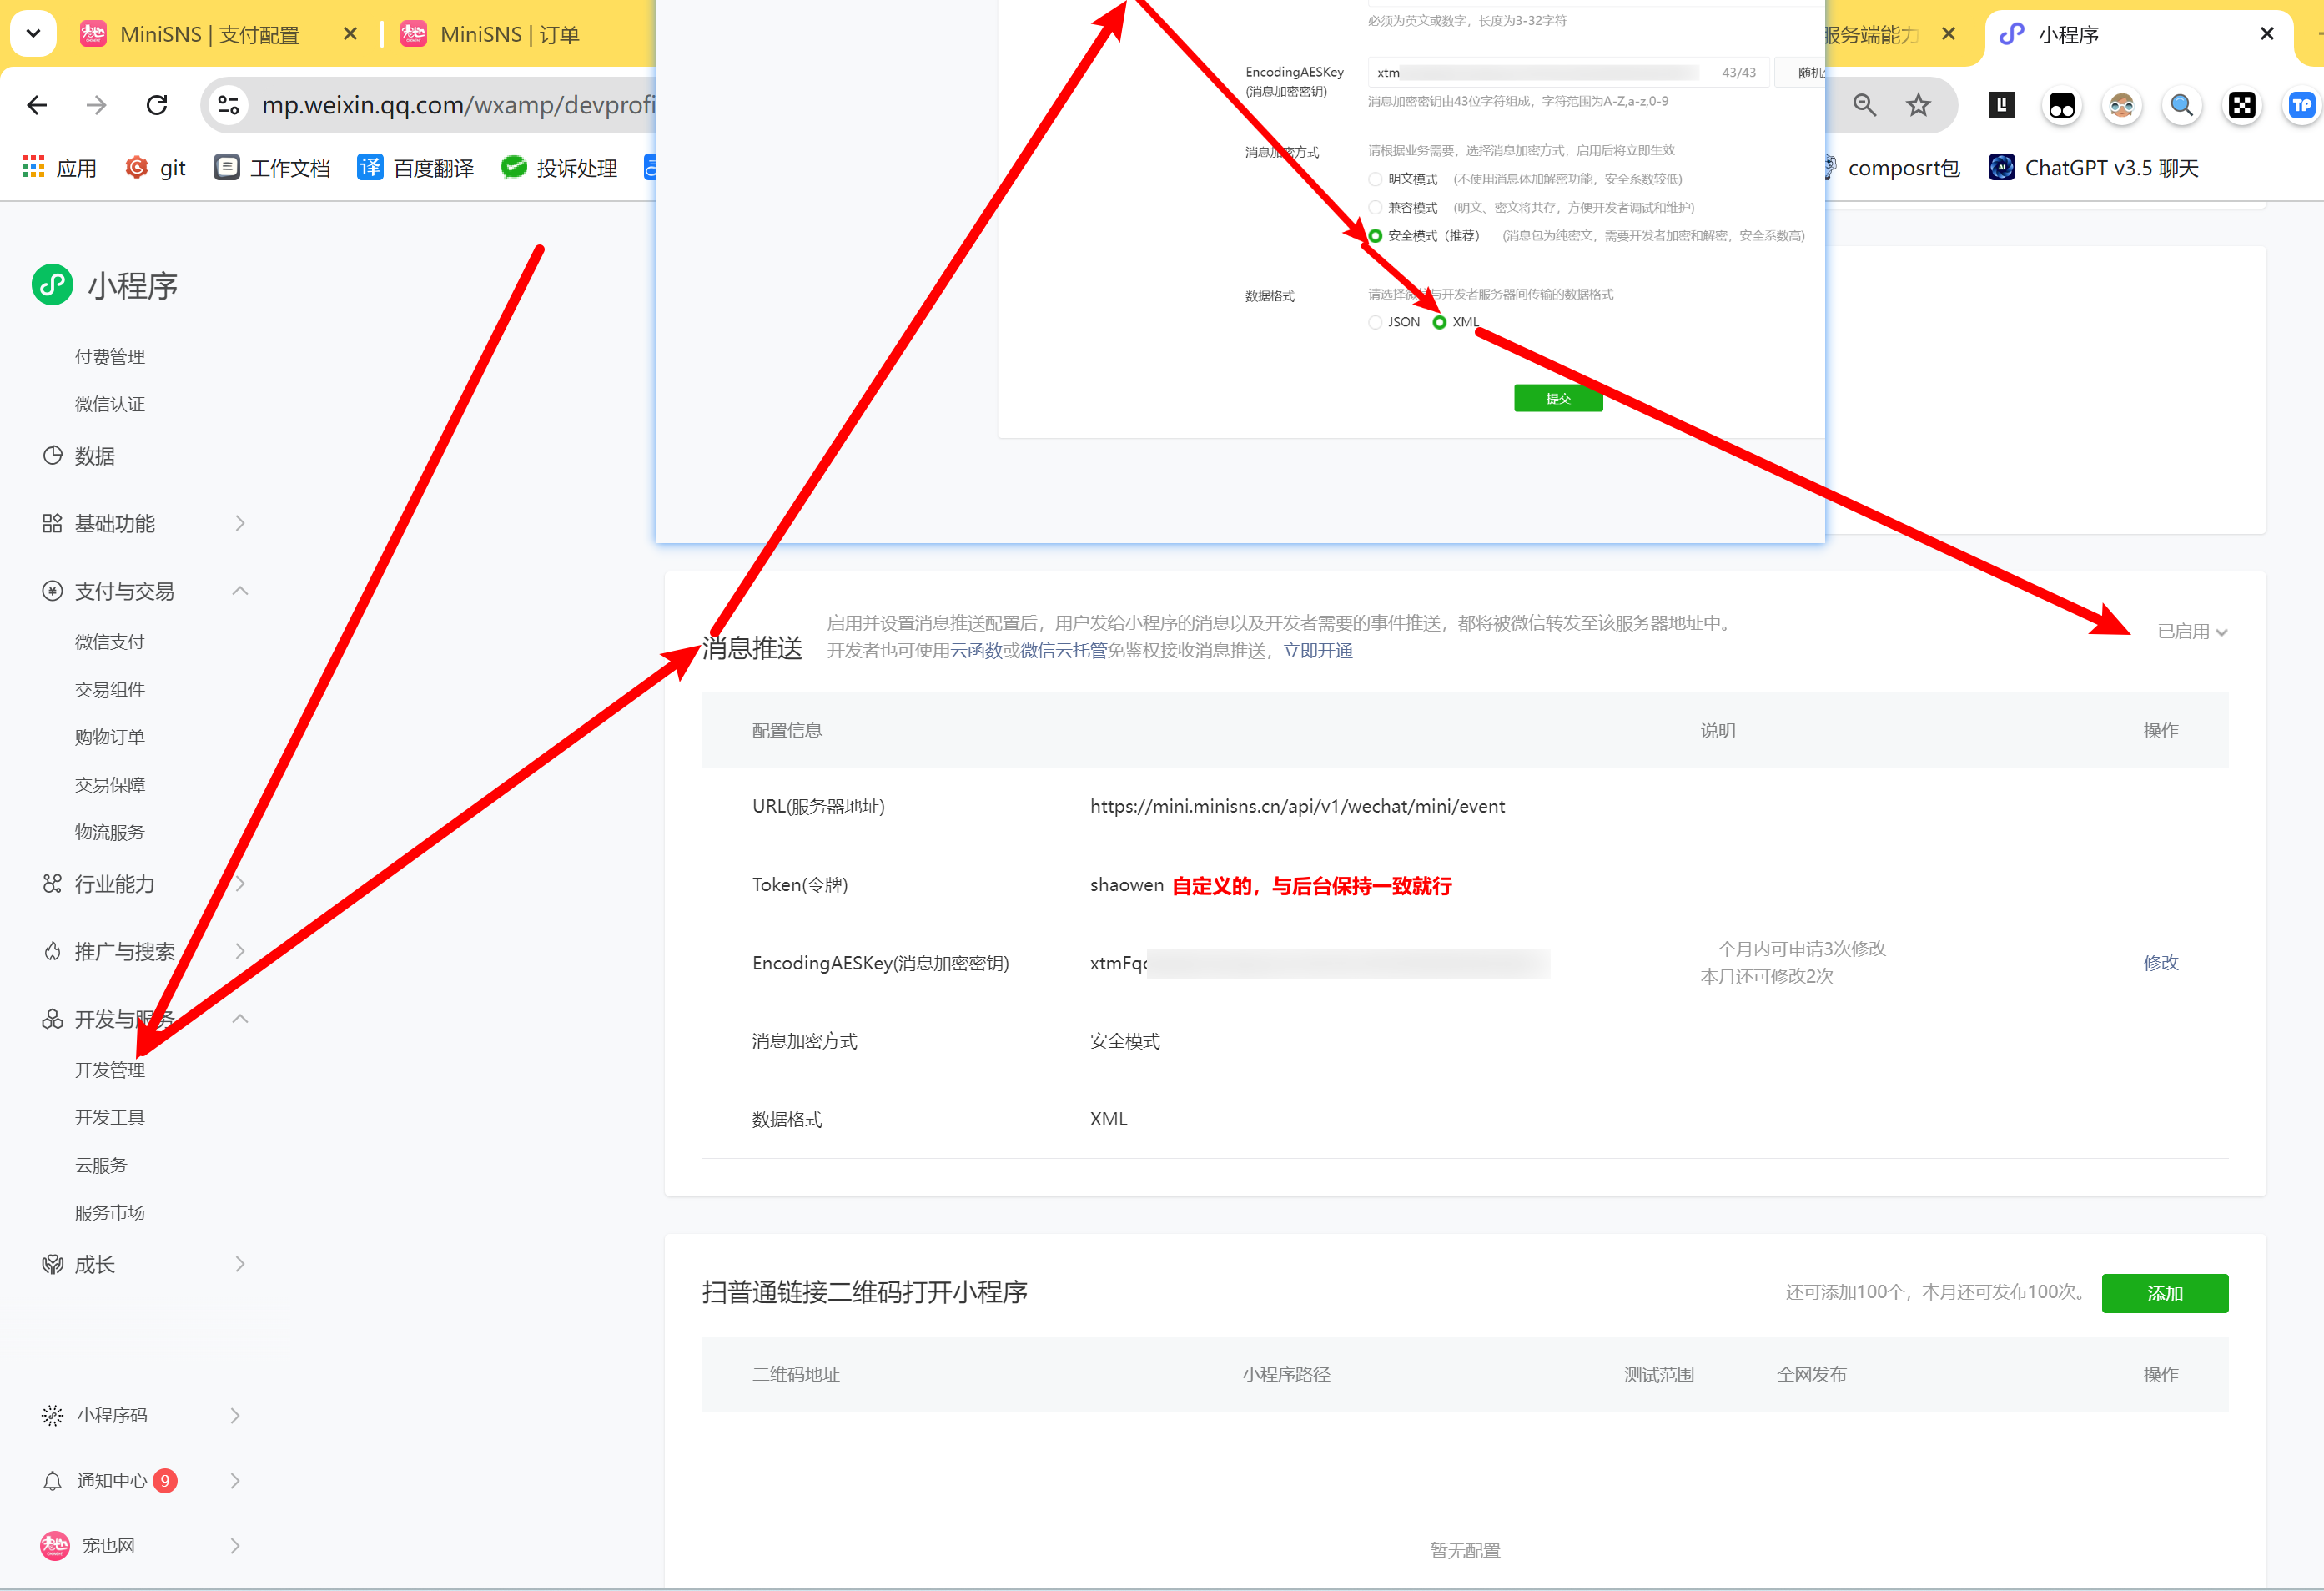Open the checkered black extension icon
2324x1591 pixels.
pos(2242,105)
